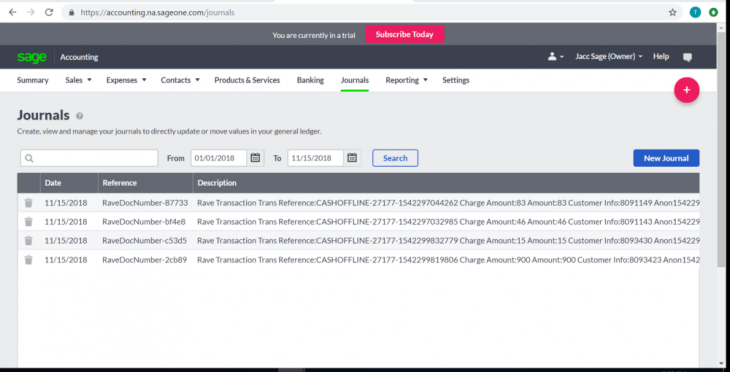Open reference RaveDocNumber-c53d5

(144, 241)
